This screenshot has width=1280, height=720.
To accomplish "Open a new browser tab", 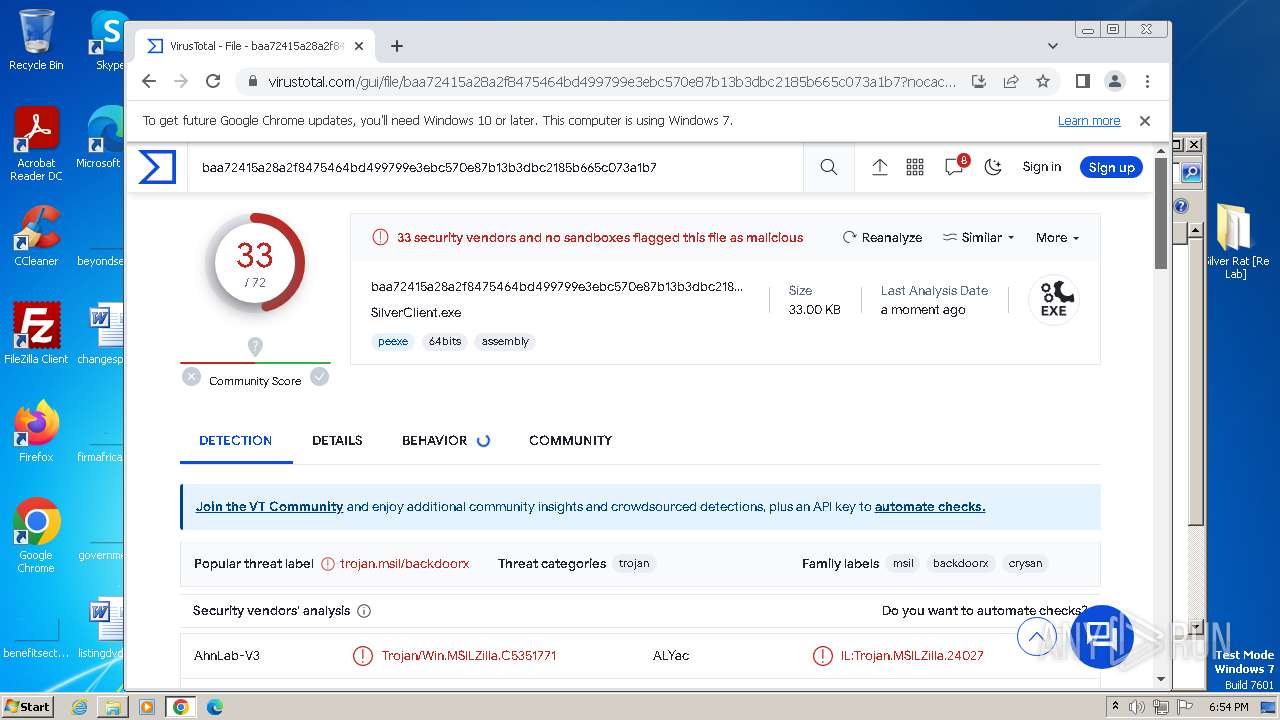I will pos(397,46).
